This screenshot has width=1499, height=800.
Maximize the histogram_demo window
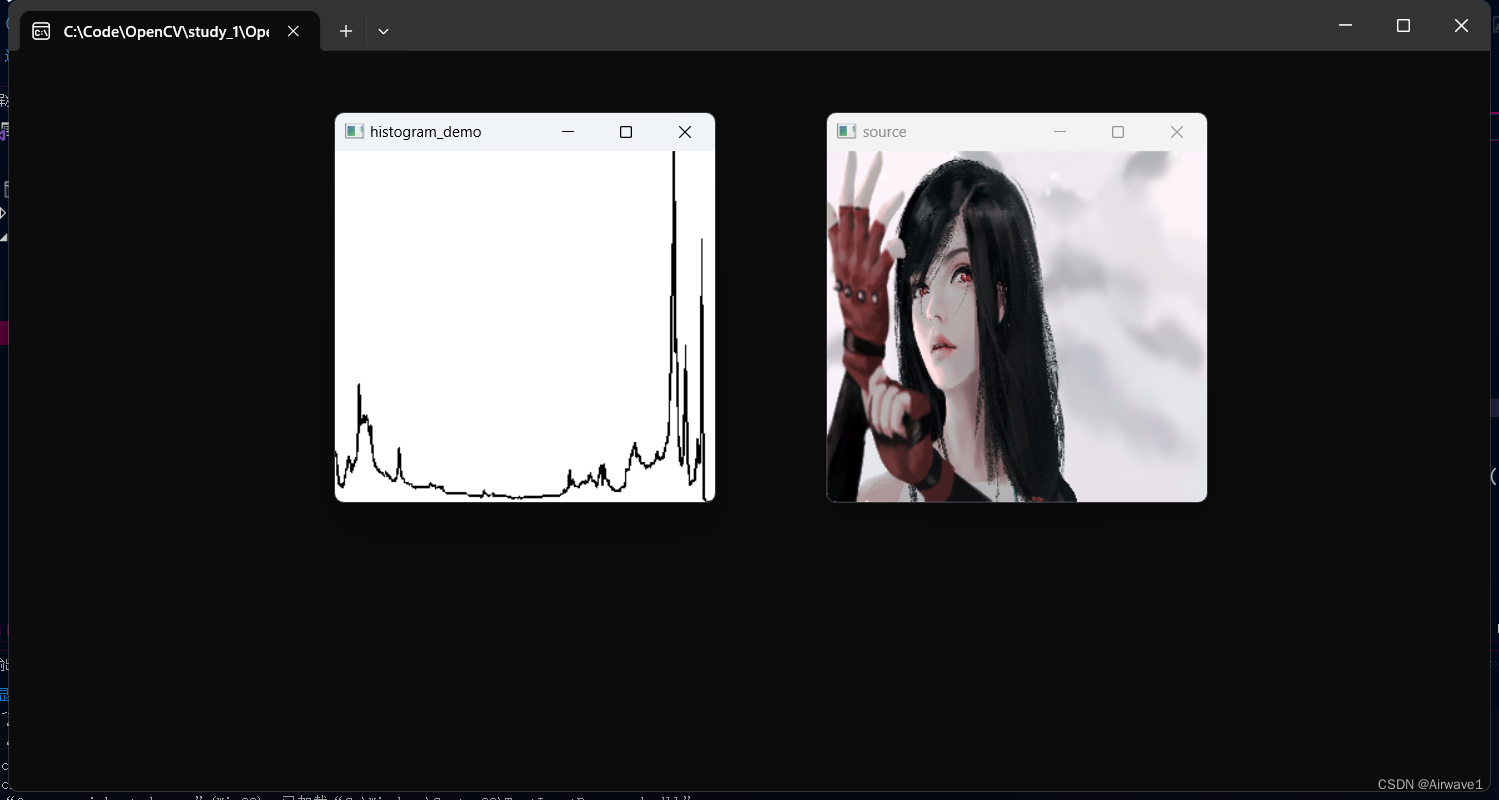pyautogui.click(x=626, y=132)
